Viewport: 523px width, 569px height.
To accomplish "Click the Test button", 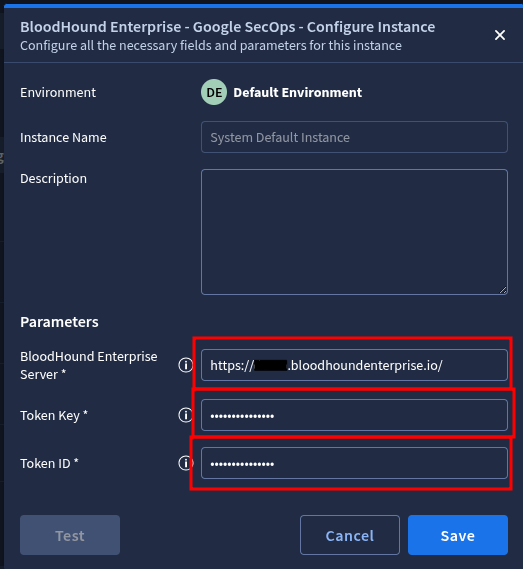I will [x=70, y=535].
